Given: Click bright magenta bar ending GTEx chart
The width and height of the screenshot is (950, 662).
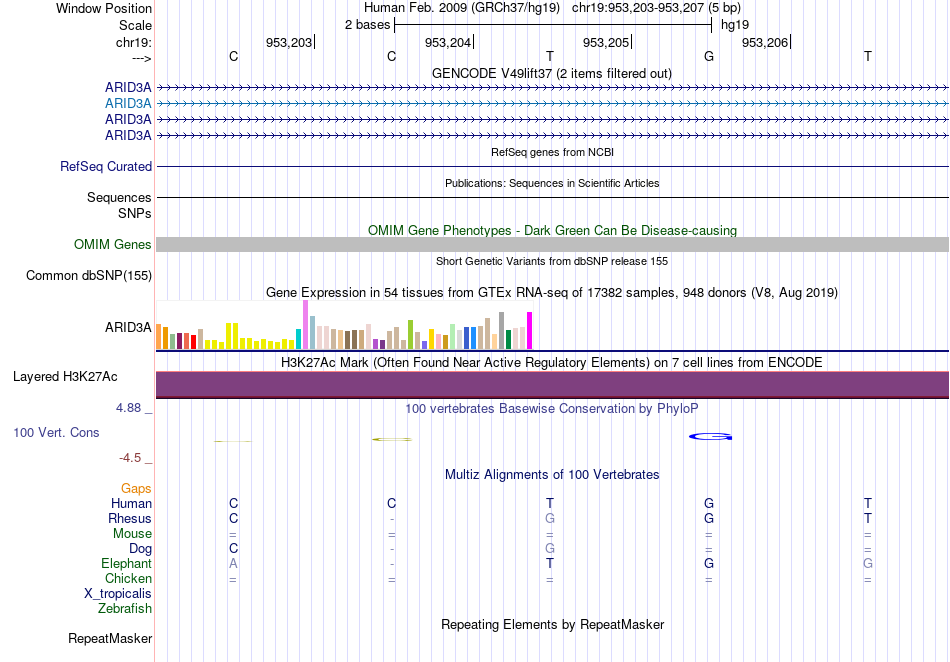Looking at the screenshot, I should pyautogui.click(x=530, y=331).
